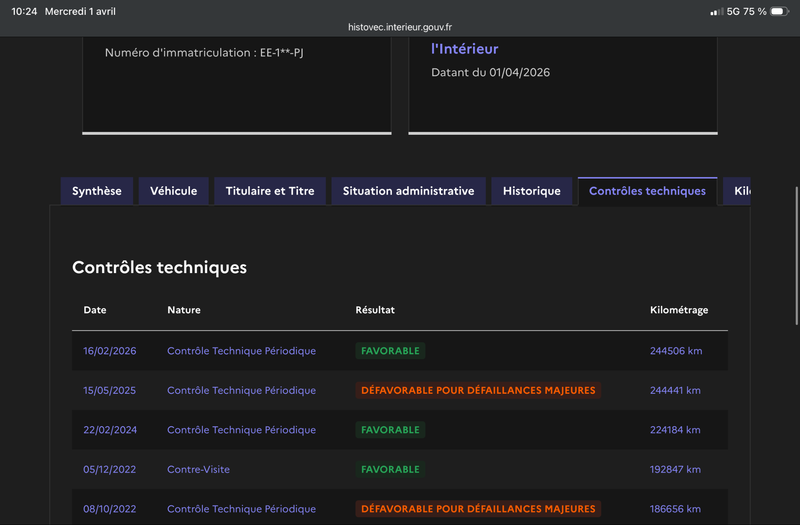Click the Contre-Visite entry
The image size is (800, 525).
[x=198, y=469]
